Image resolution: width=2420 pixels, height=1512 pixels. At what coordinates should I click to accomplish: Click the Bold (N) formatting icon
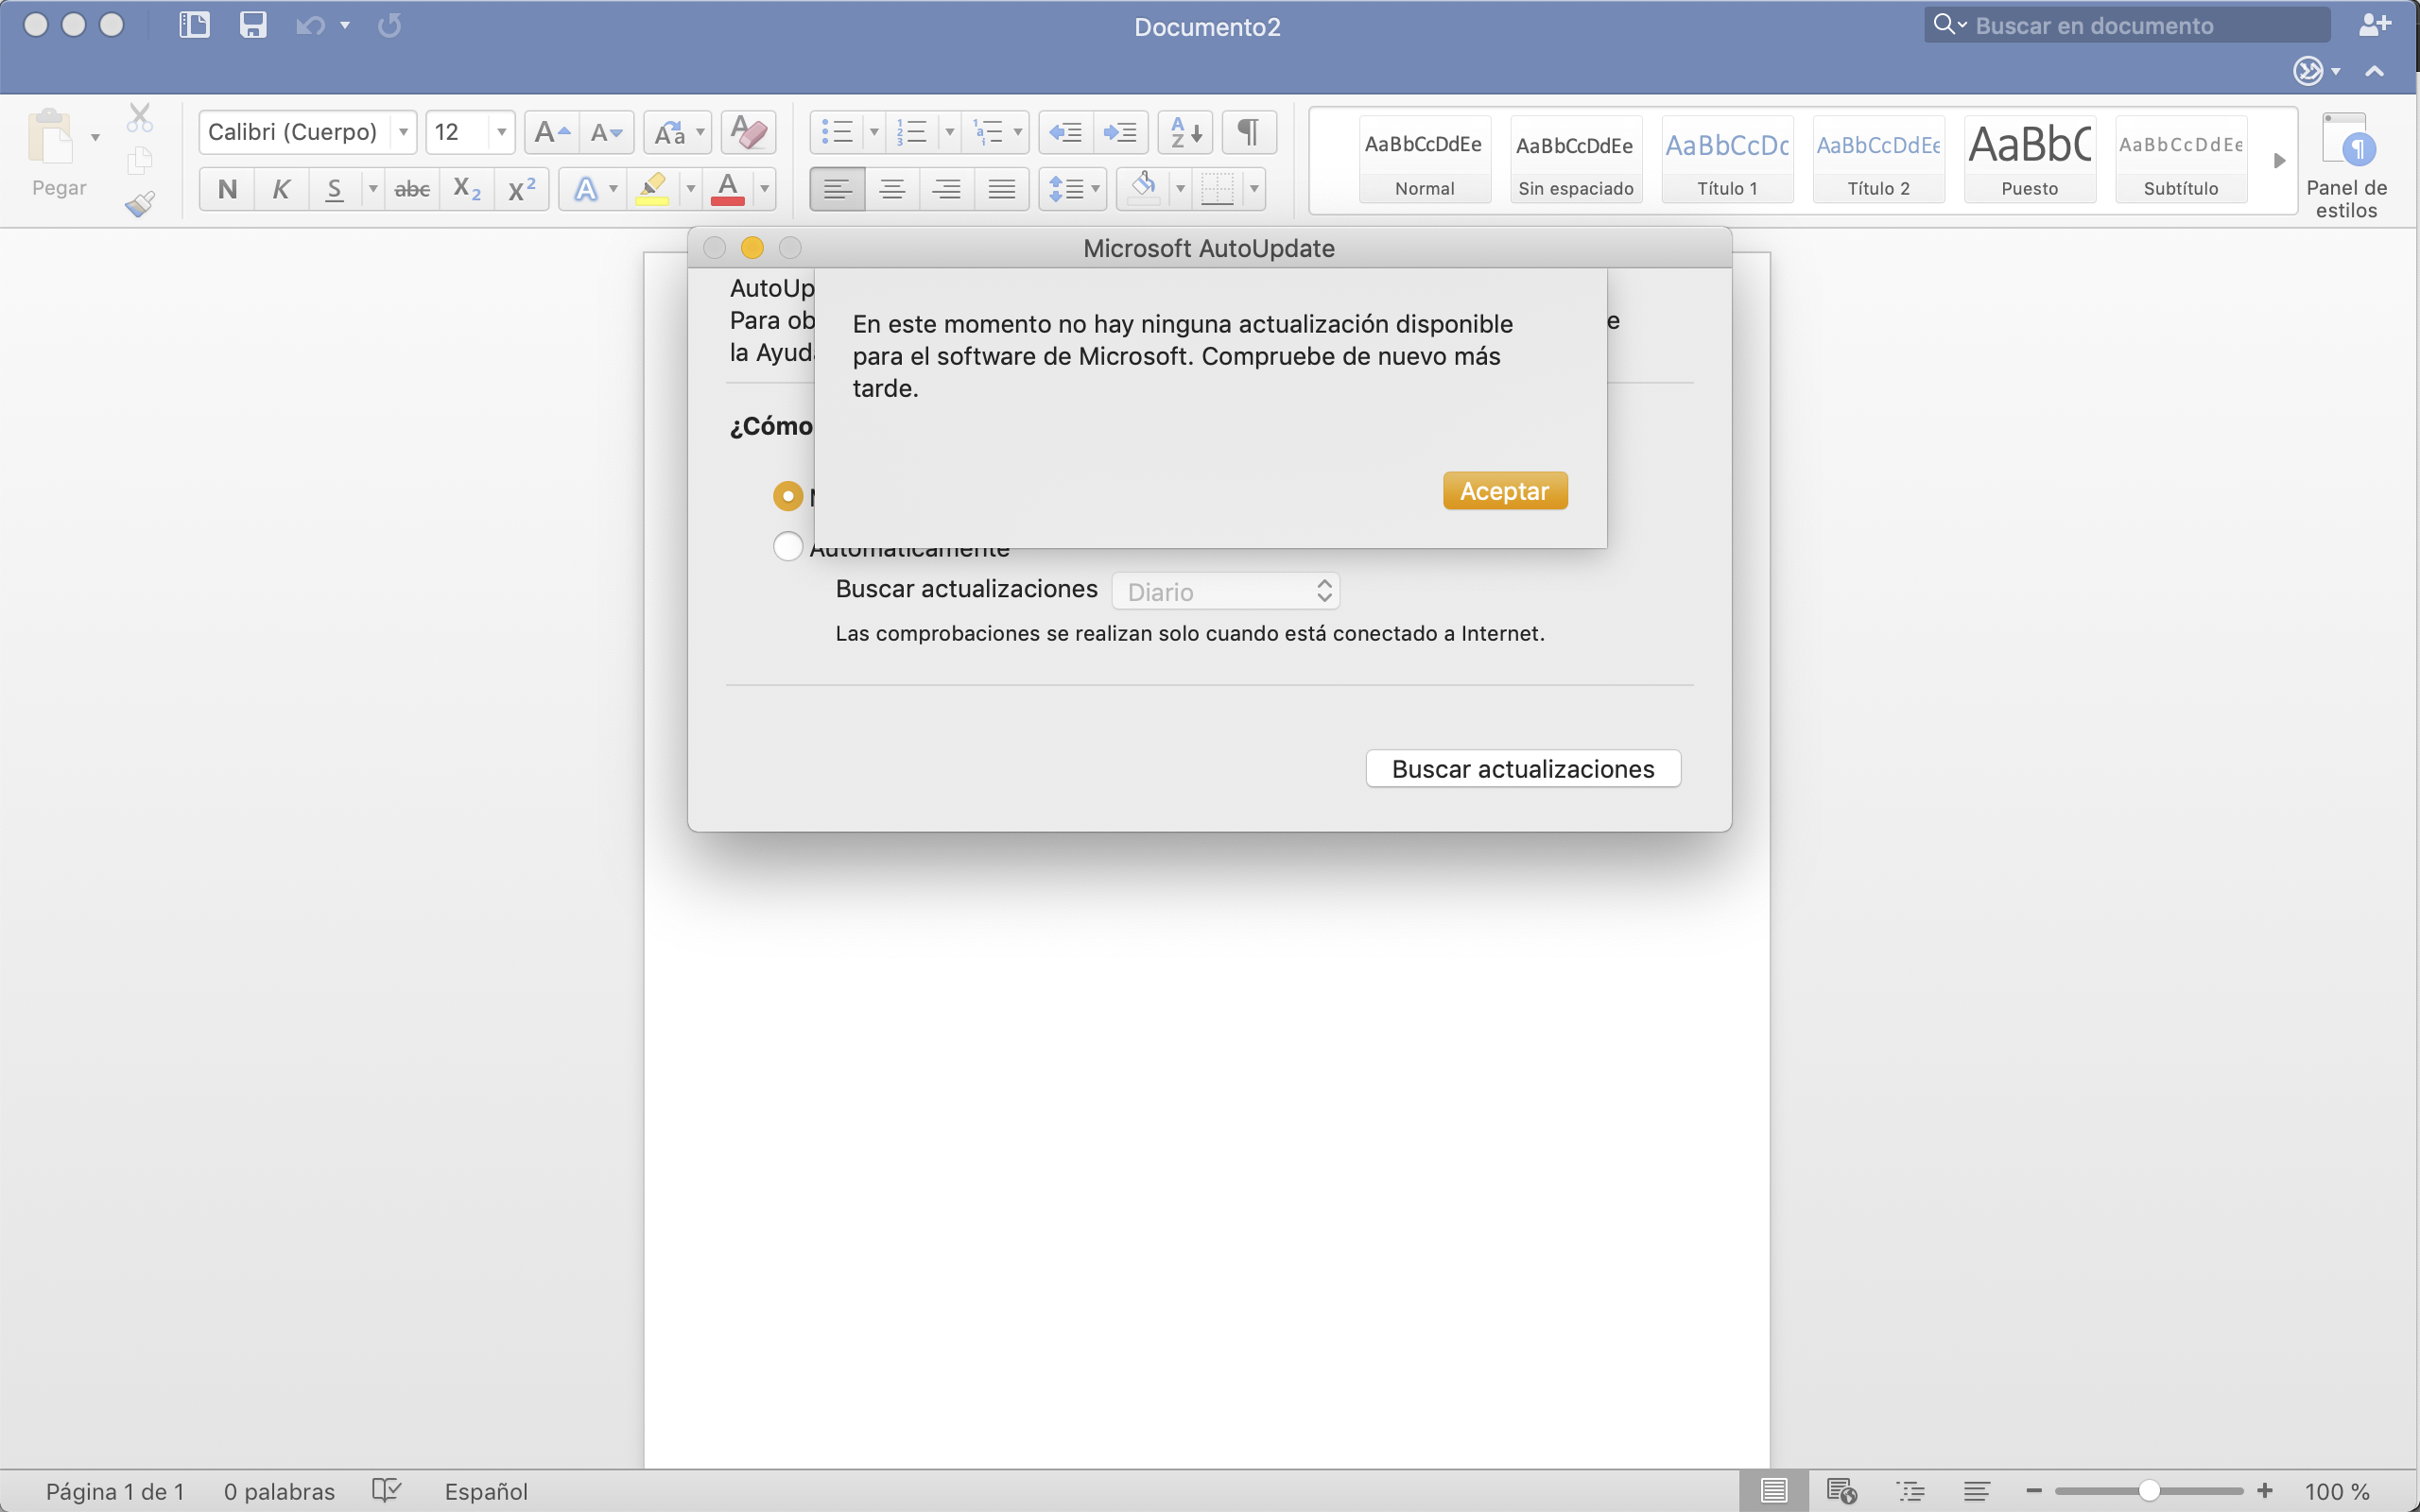coord(227,189)
